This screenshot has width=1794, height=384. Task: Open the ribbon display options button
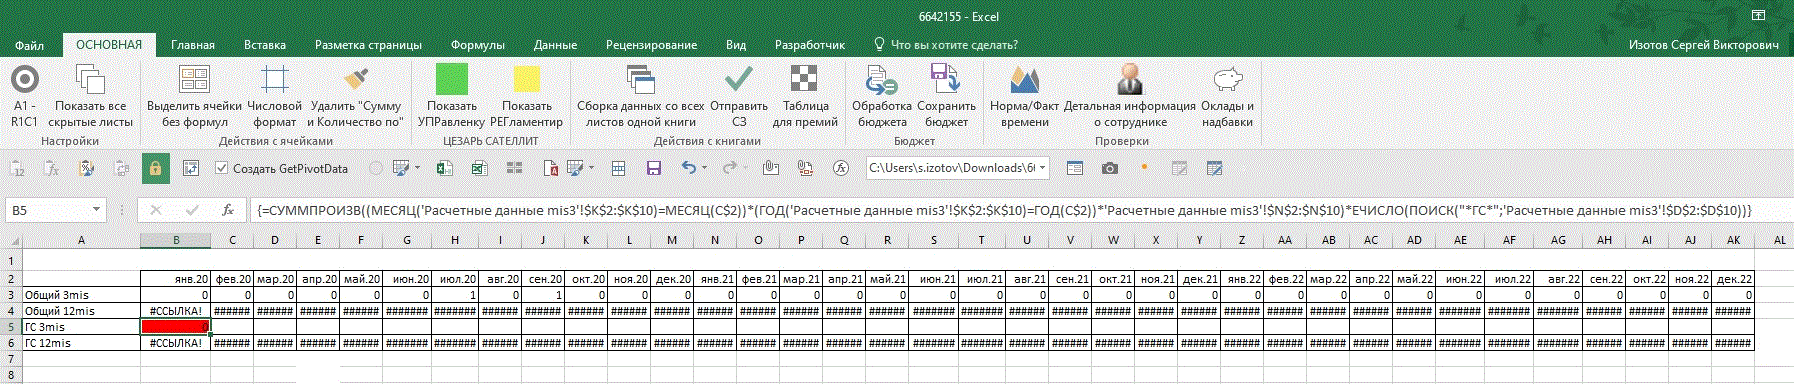click(1758, 15)
